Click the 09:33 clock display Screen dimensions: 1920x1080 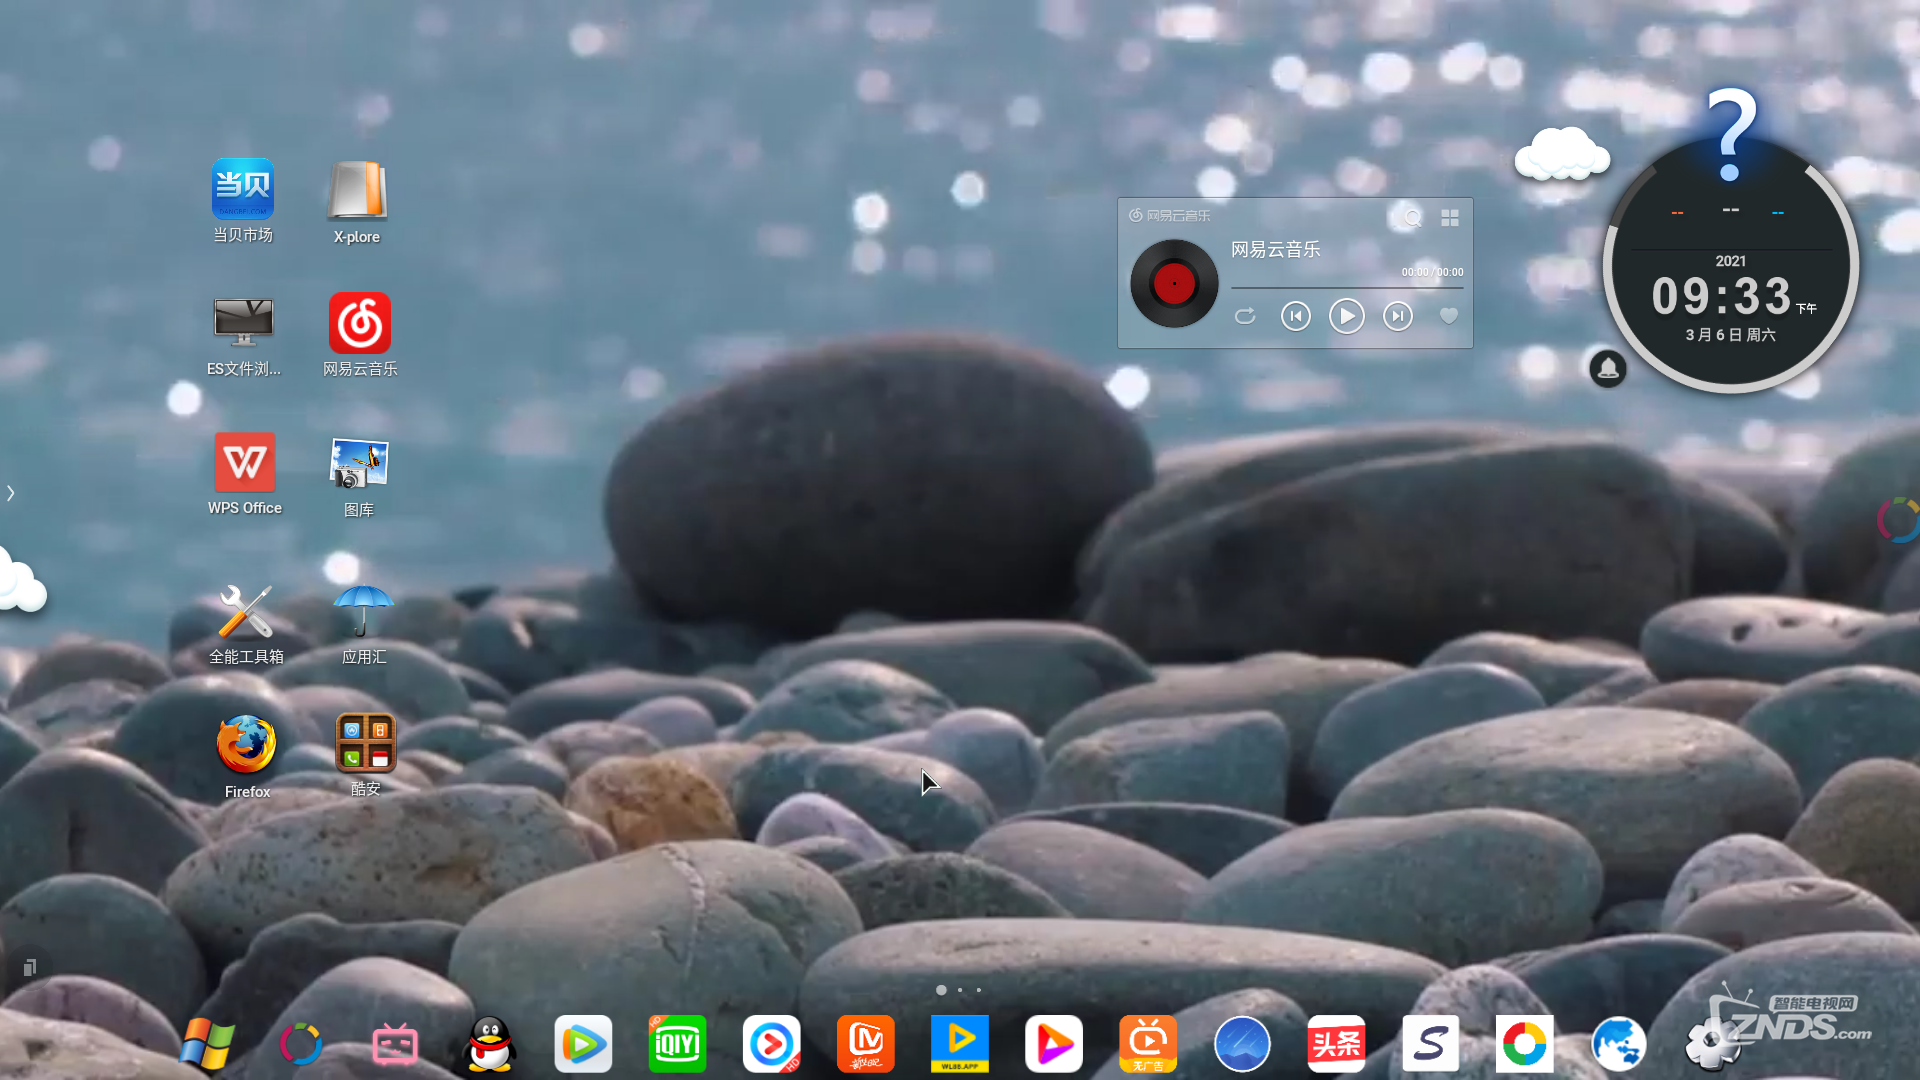[1721, 296]
